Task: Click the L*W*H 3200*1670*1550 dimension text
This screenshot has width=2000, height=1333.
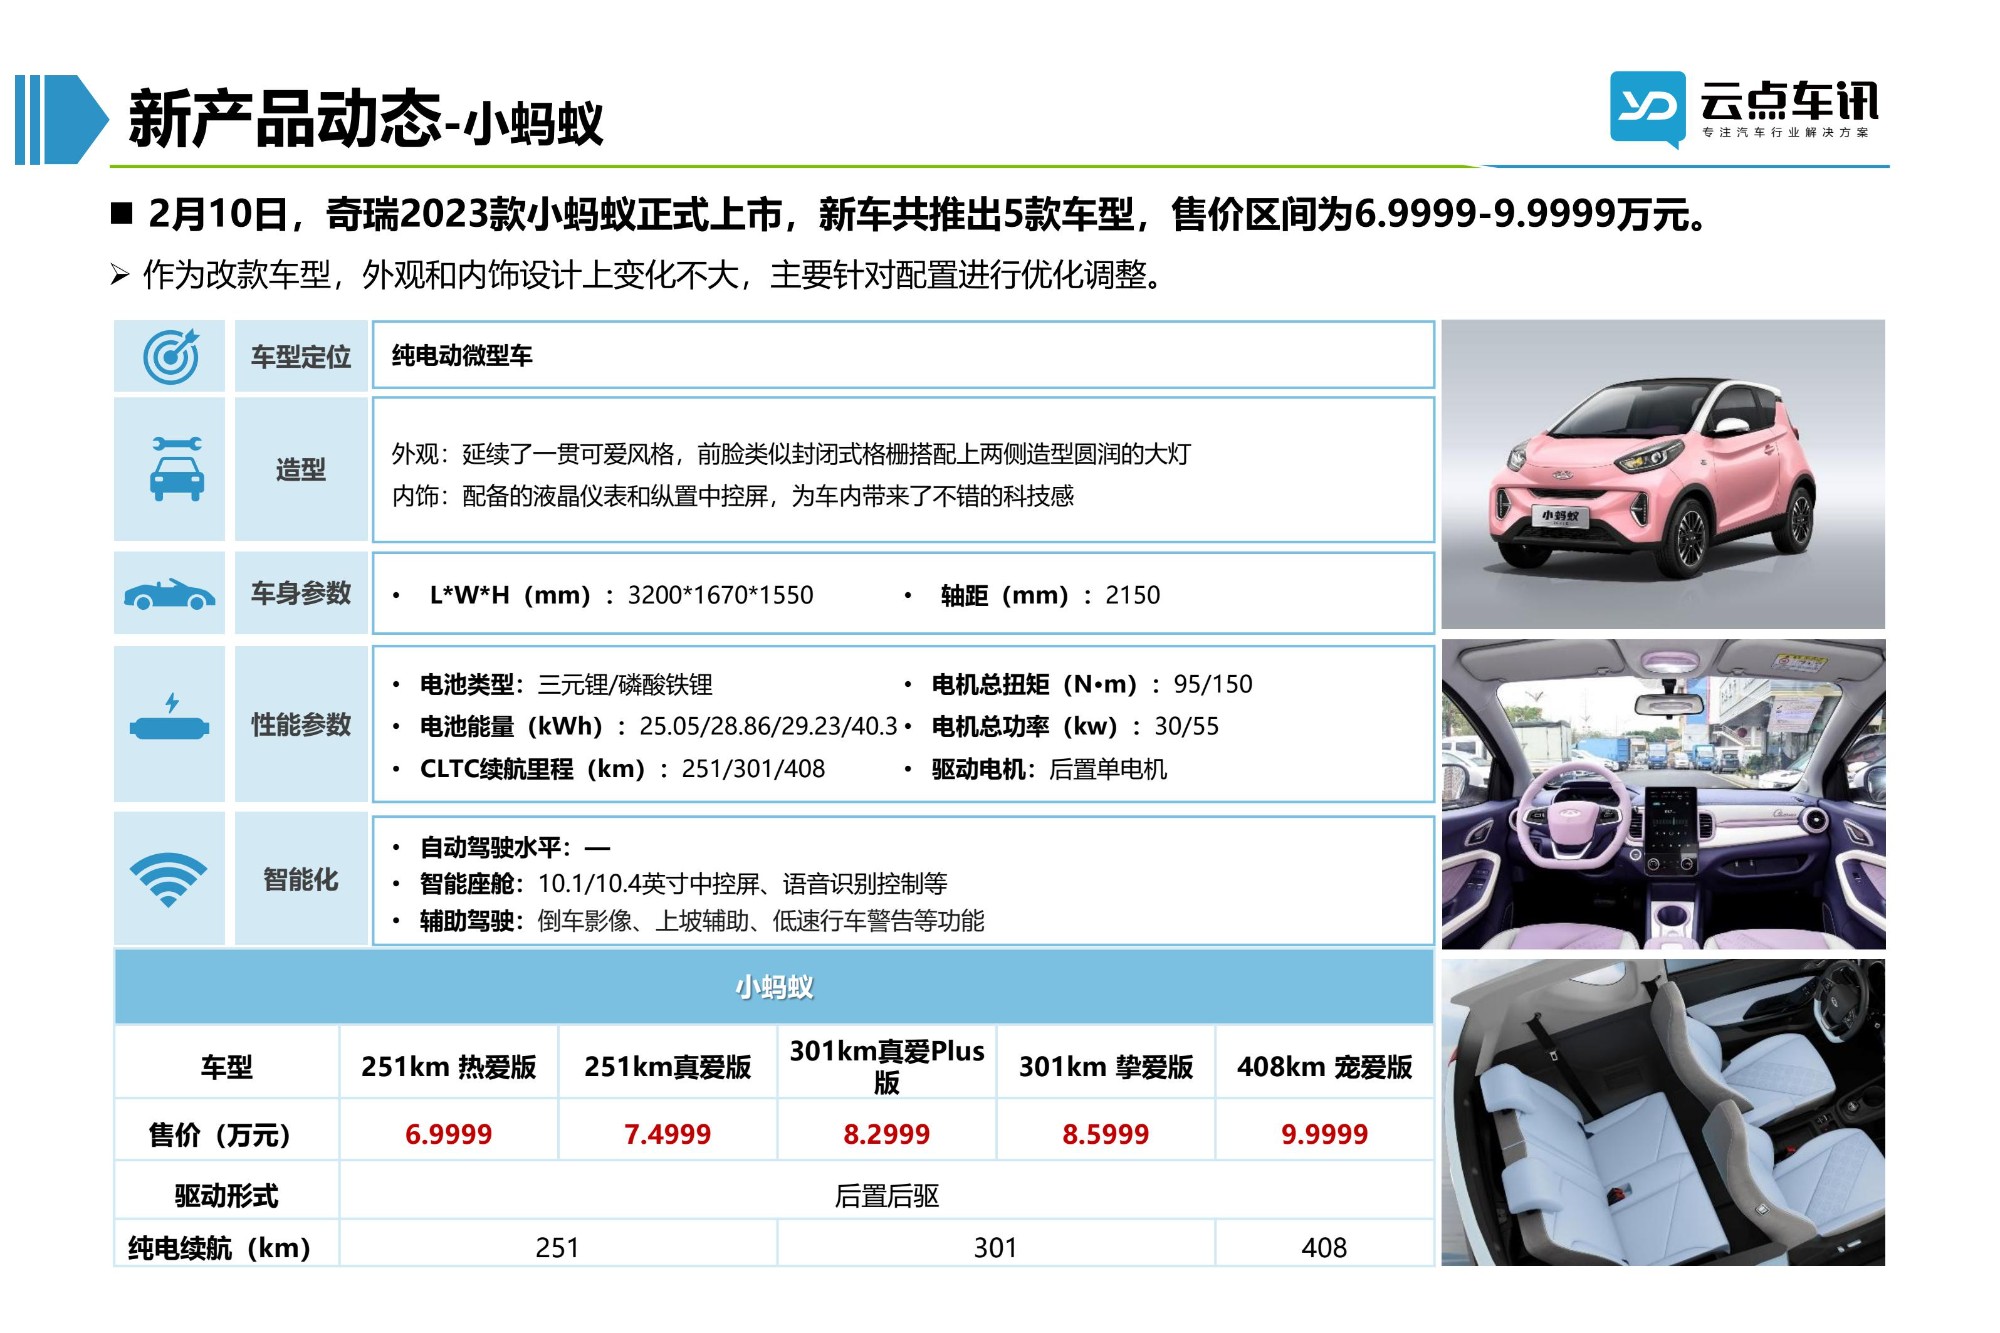Action: coord(621,595)
